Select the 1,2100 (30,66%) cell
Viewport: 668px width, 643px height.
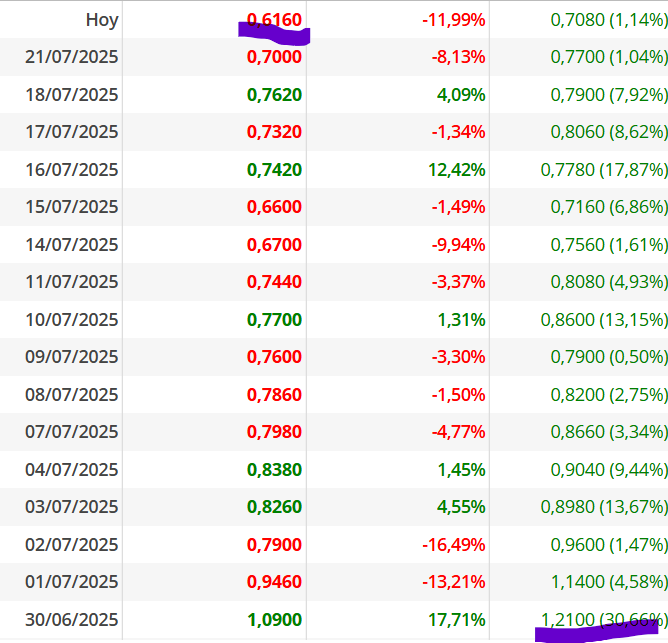pyautogui.click(x=604, y=620)
